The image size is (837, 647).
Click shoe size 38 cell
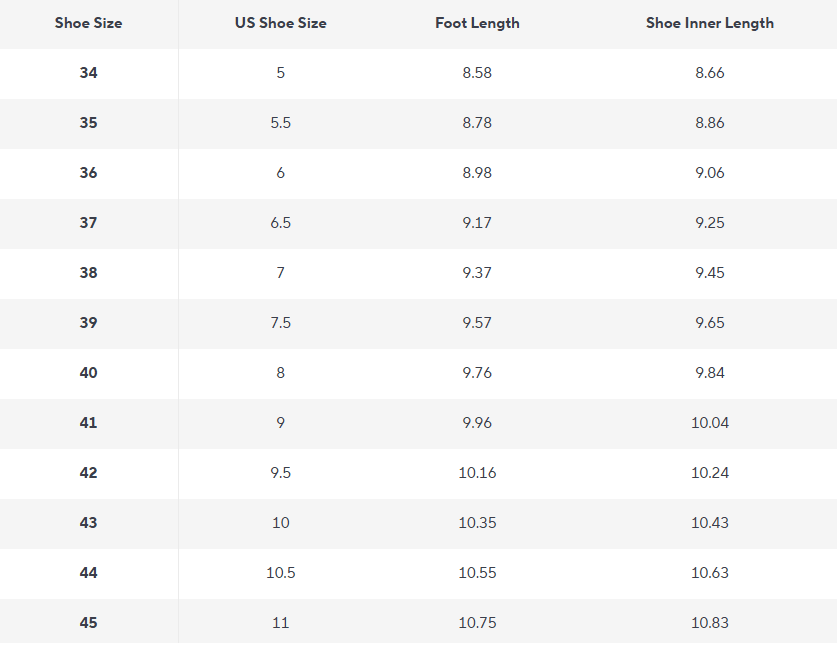[89, 273]
